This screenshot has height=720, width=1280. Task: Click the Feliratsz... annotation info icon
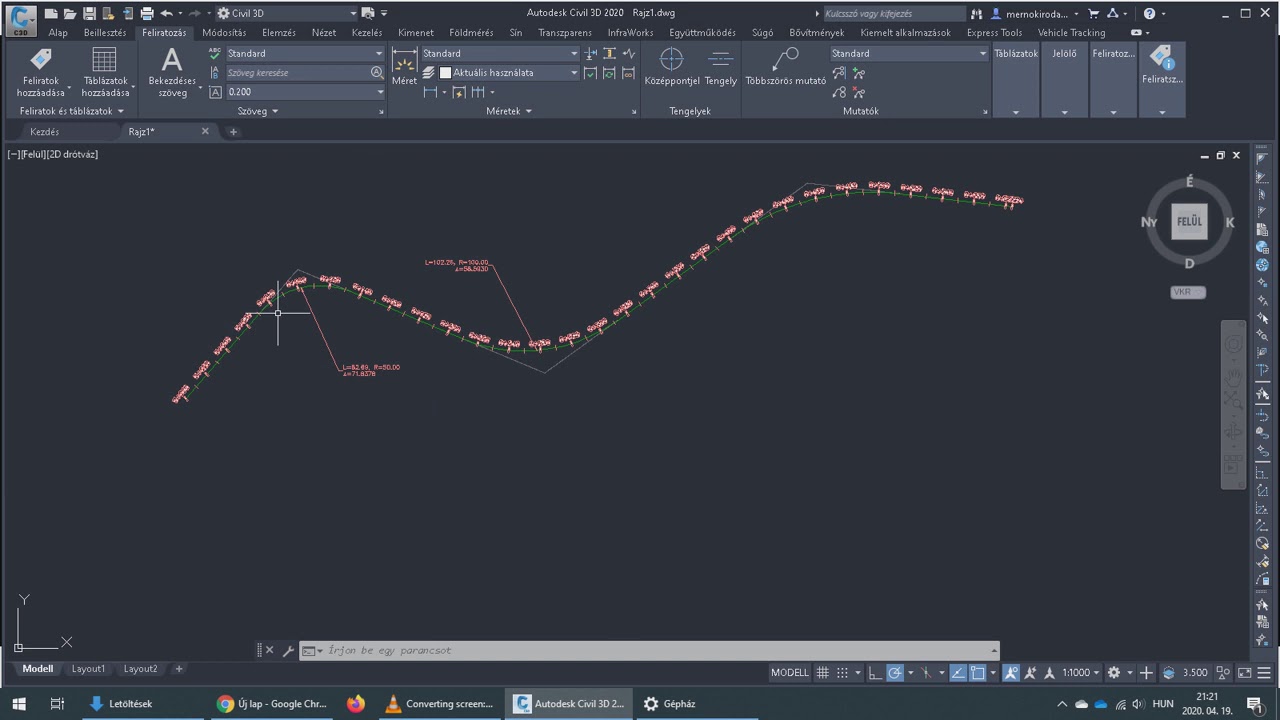tap(1162, 64)
